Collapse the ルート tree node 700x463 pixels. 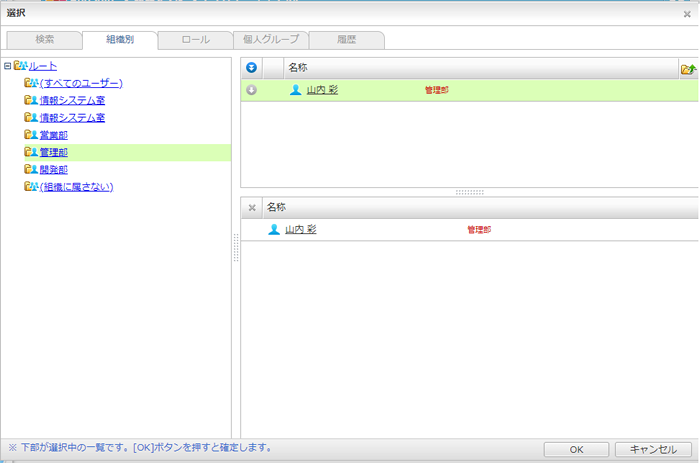[x=8, y=66]
